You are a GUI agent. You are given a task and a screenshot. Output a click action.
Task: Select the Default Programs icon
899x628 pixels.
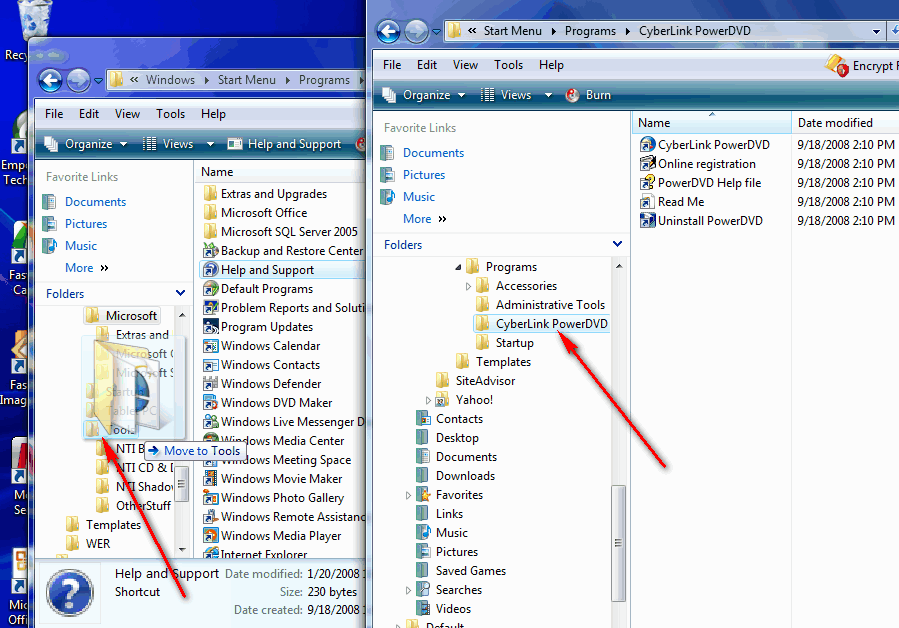[210, 288]
